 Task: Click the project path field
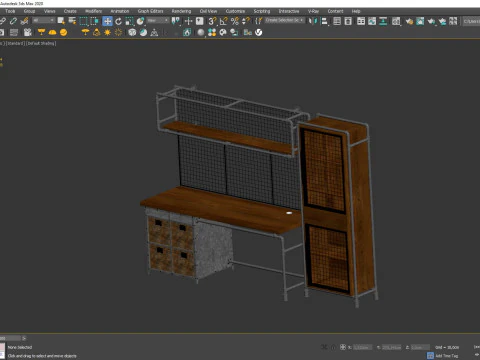(x=472, y=21)
